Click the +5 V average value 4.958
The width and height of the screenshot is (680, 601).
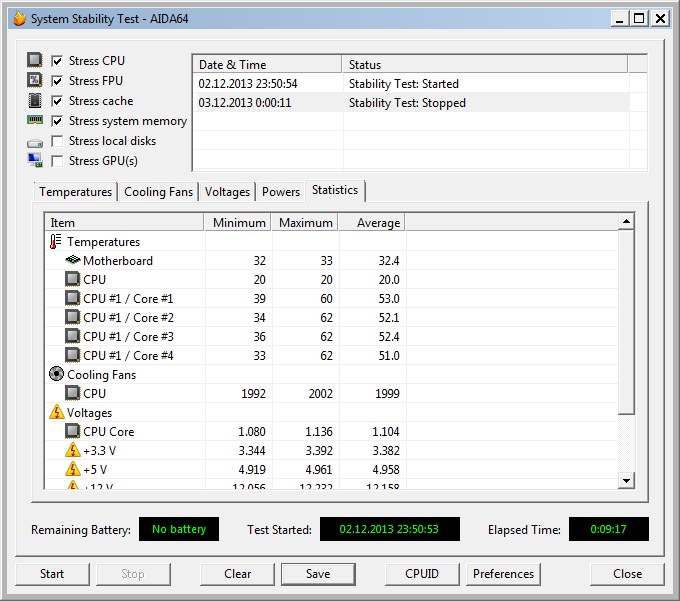coord(386,469)
